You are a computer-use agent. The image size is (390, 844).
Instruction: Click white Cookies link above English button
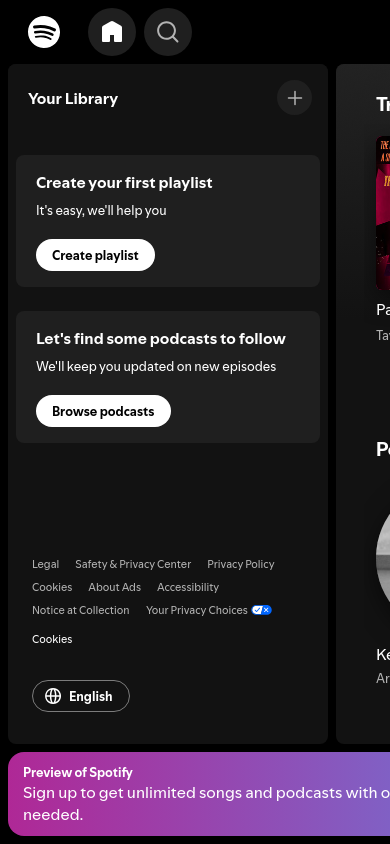click(52, 639)
